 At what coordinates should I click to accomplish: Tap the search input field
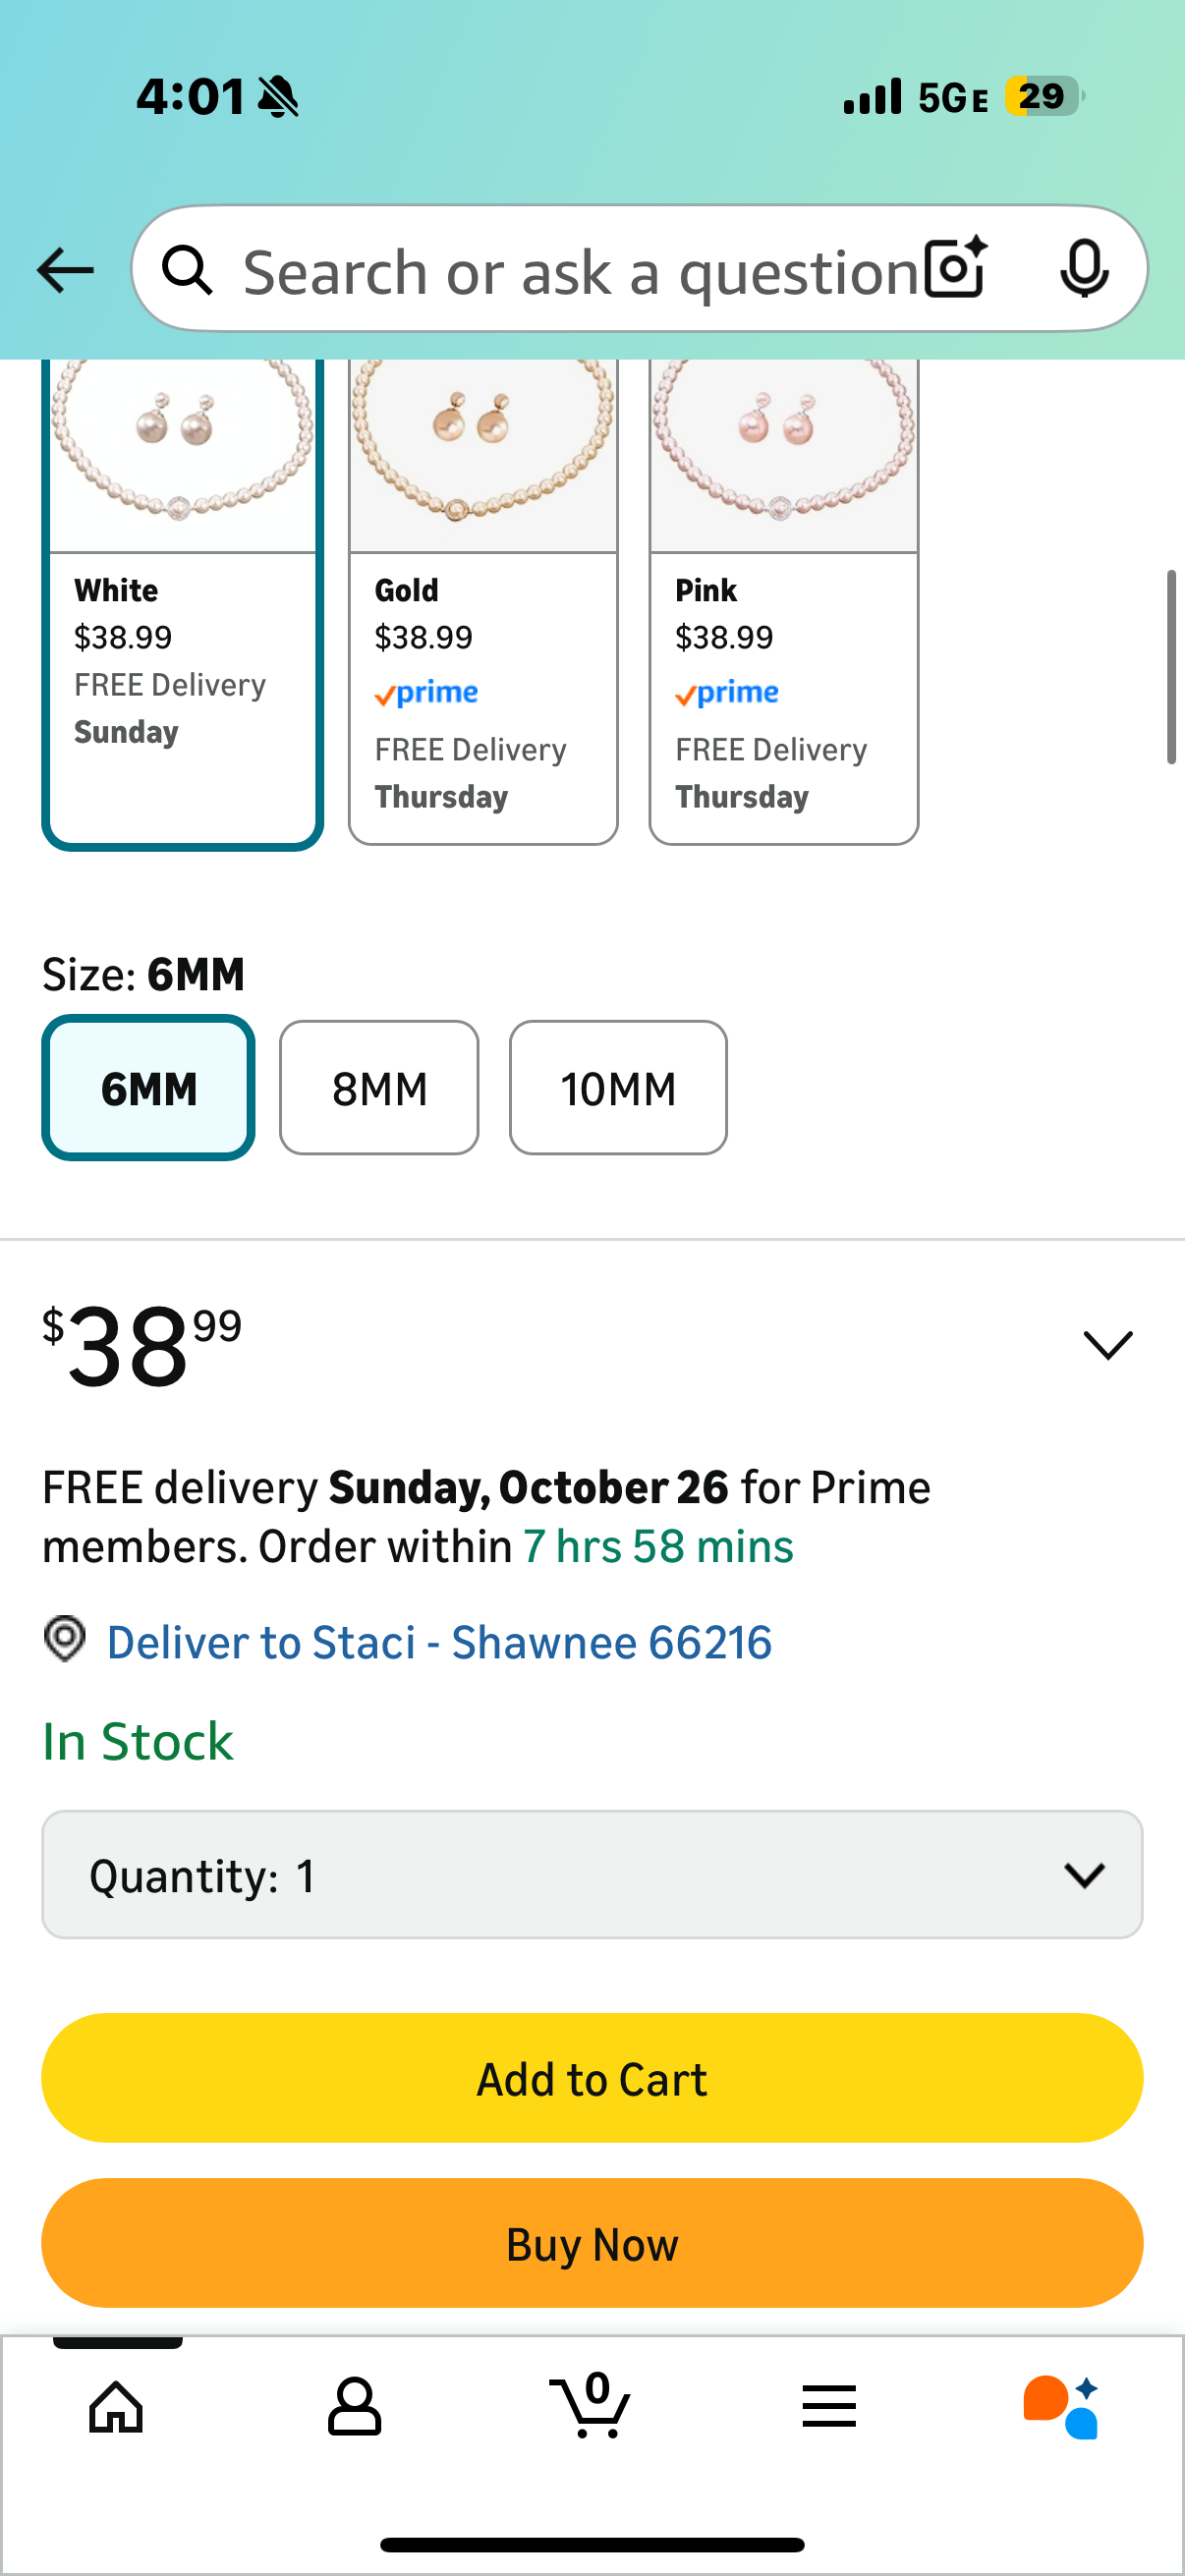point(580,271)
